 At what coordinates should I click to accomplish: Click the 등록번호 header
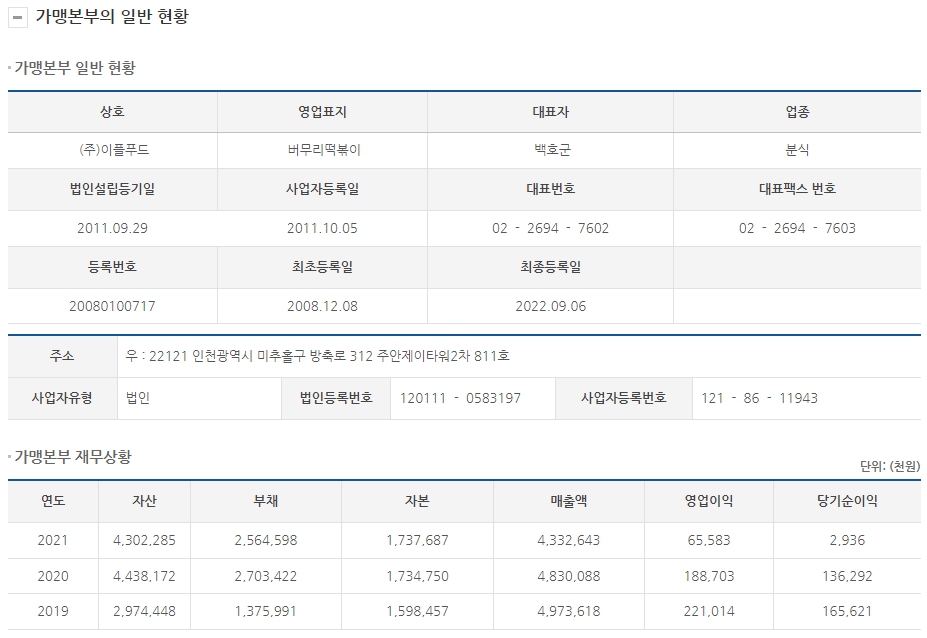[112, 267]
